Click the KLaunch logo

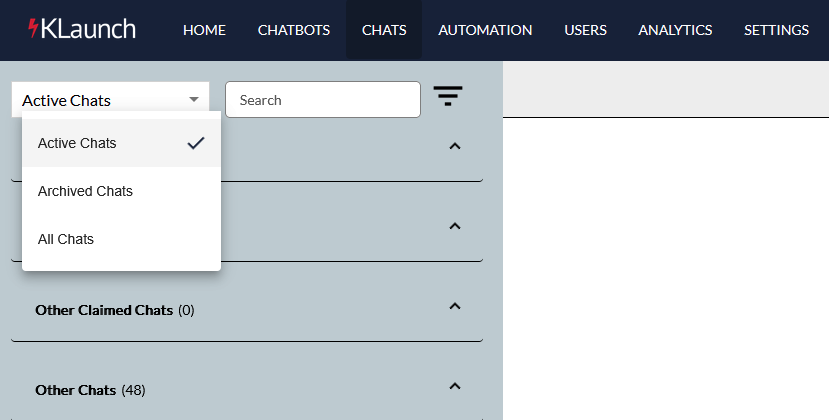[x=82, y=29]
